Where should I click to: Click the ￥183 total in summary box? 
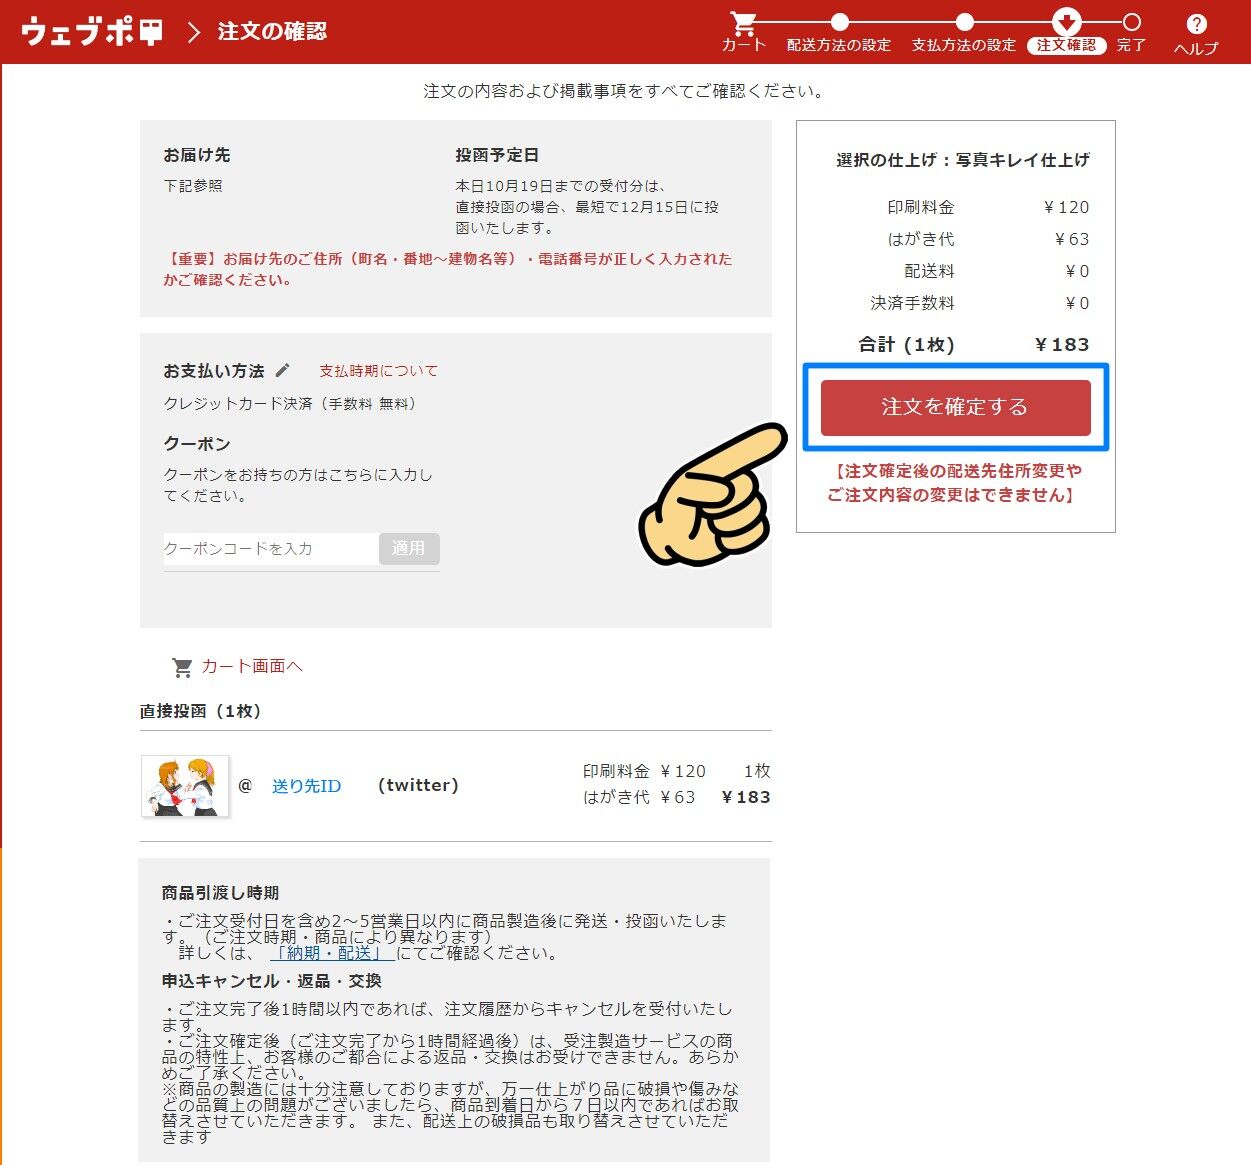tap(1062, 345)
